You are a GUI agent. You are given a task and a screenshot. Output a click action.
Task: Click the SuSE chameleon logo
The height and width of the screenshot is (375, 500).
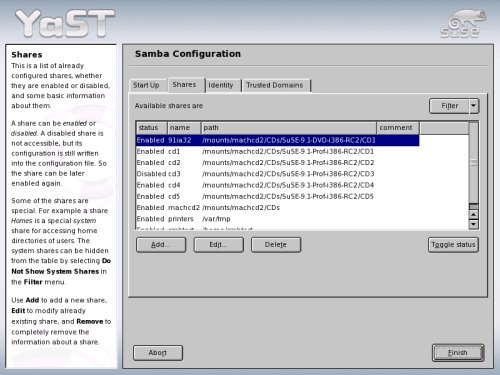tap(463, 23)
